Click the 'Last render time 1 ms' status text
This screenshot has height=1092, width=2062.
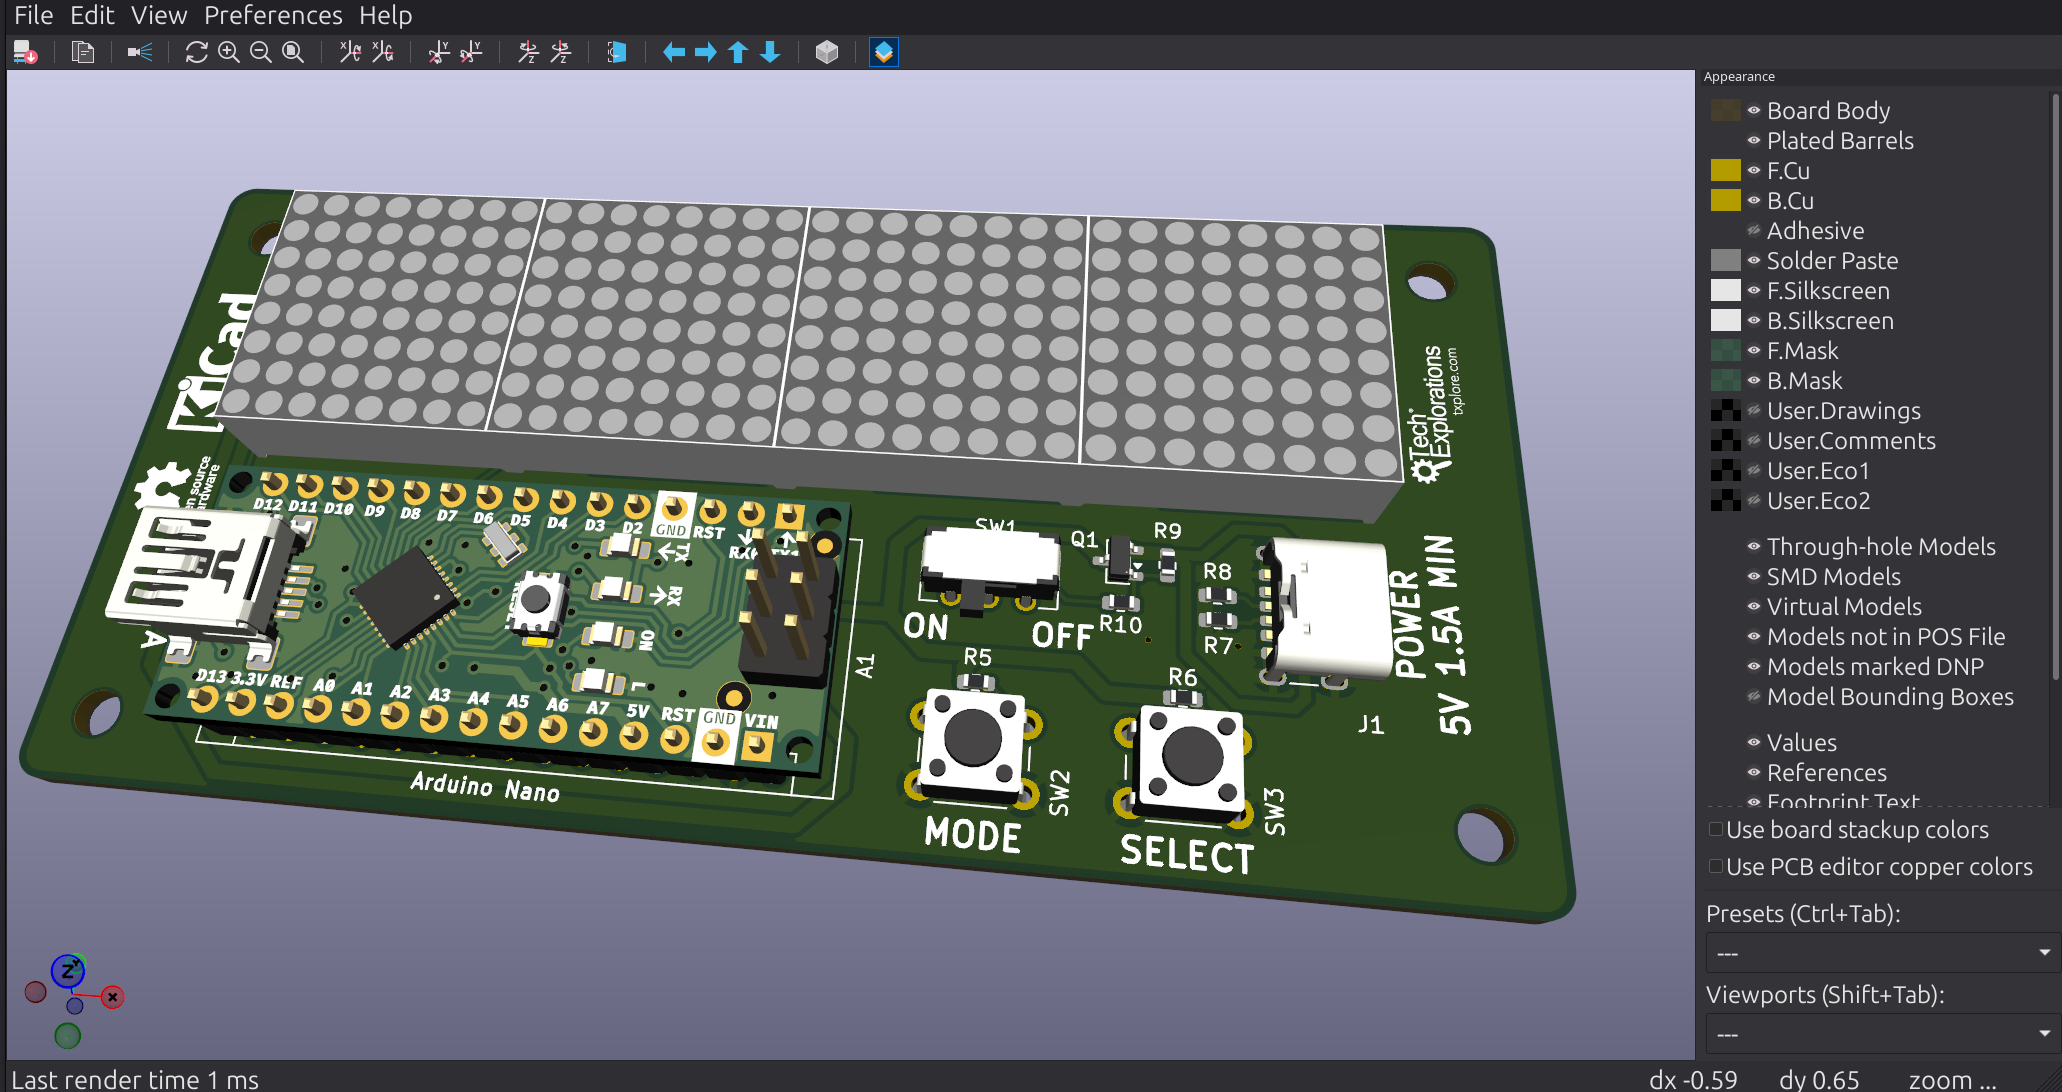(x=135, y=1079)
